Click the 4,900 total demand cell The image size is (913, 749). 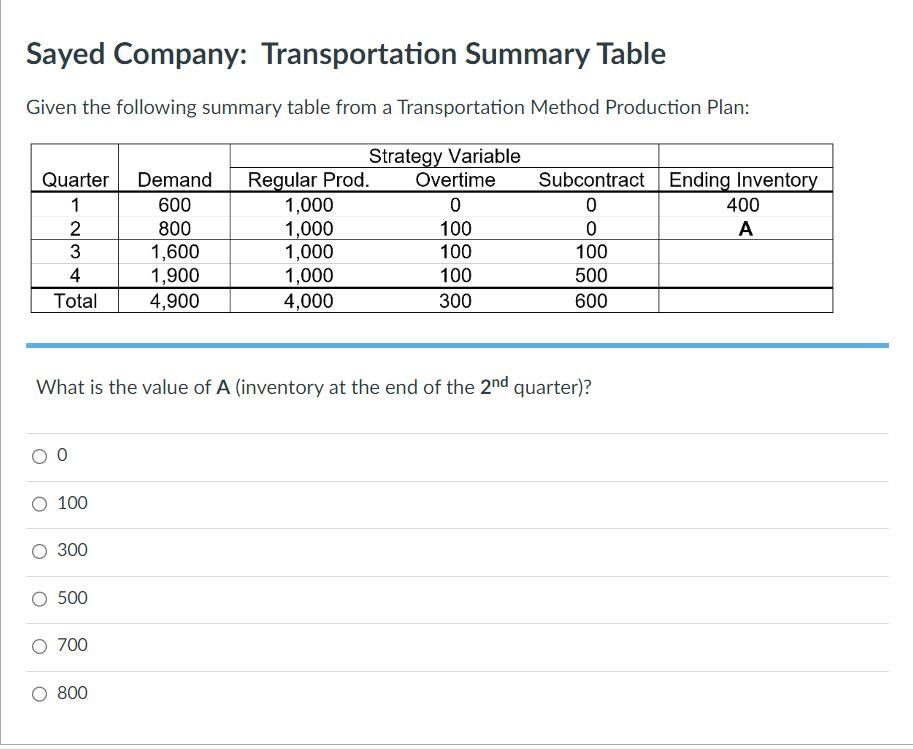[x=175, y=300]
